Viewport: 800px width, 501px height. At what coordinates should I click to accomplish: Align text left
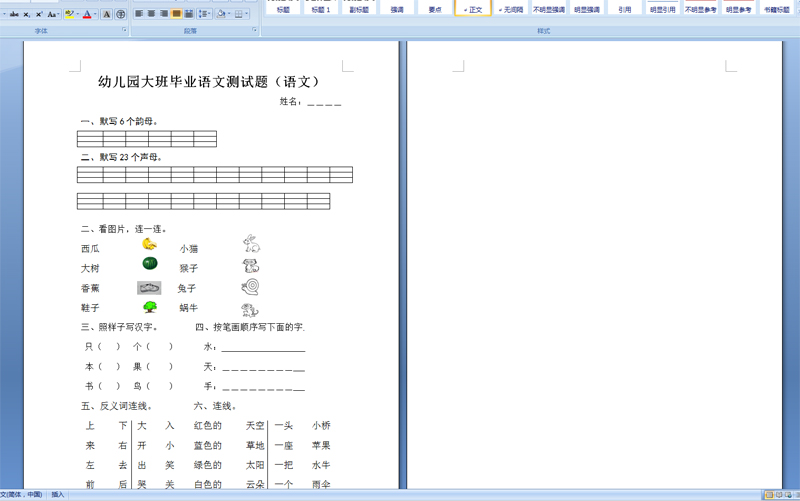[x=139, y=14]
